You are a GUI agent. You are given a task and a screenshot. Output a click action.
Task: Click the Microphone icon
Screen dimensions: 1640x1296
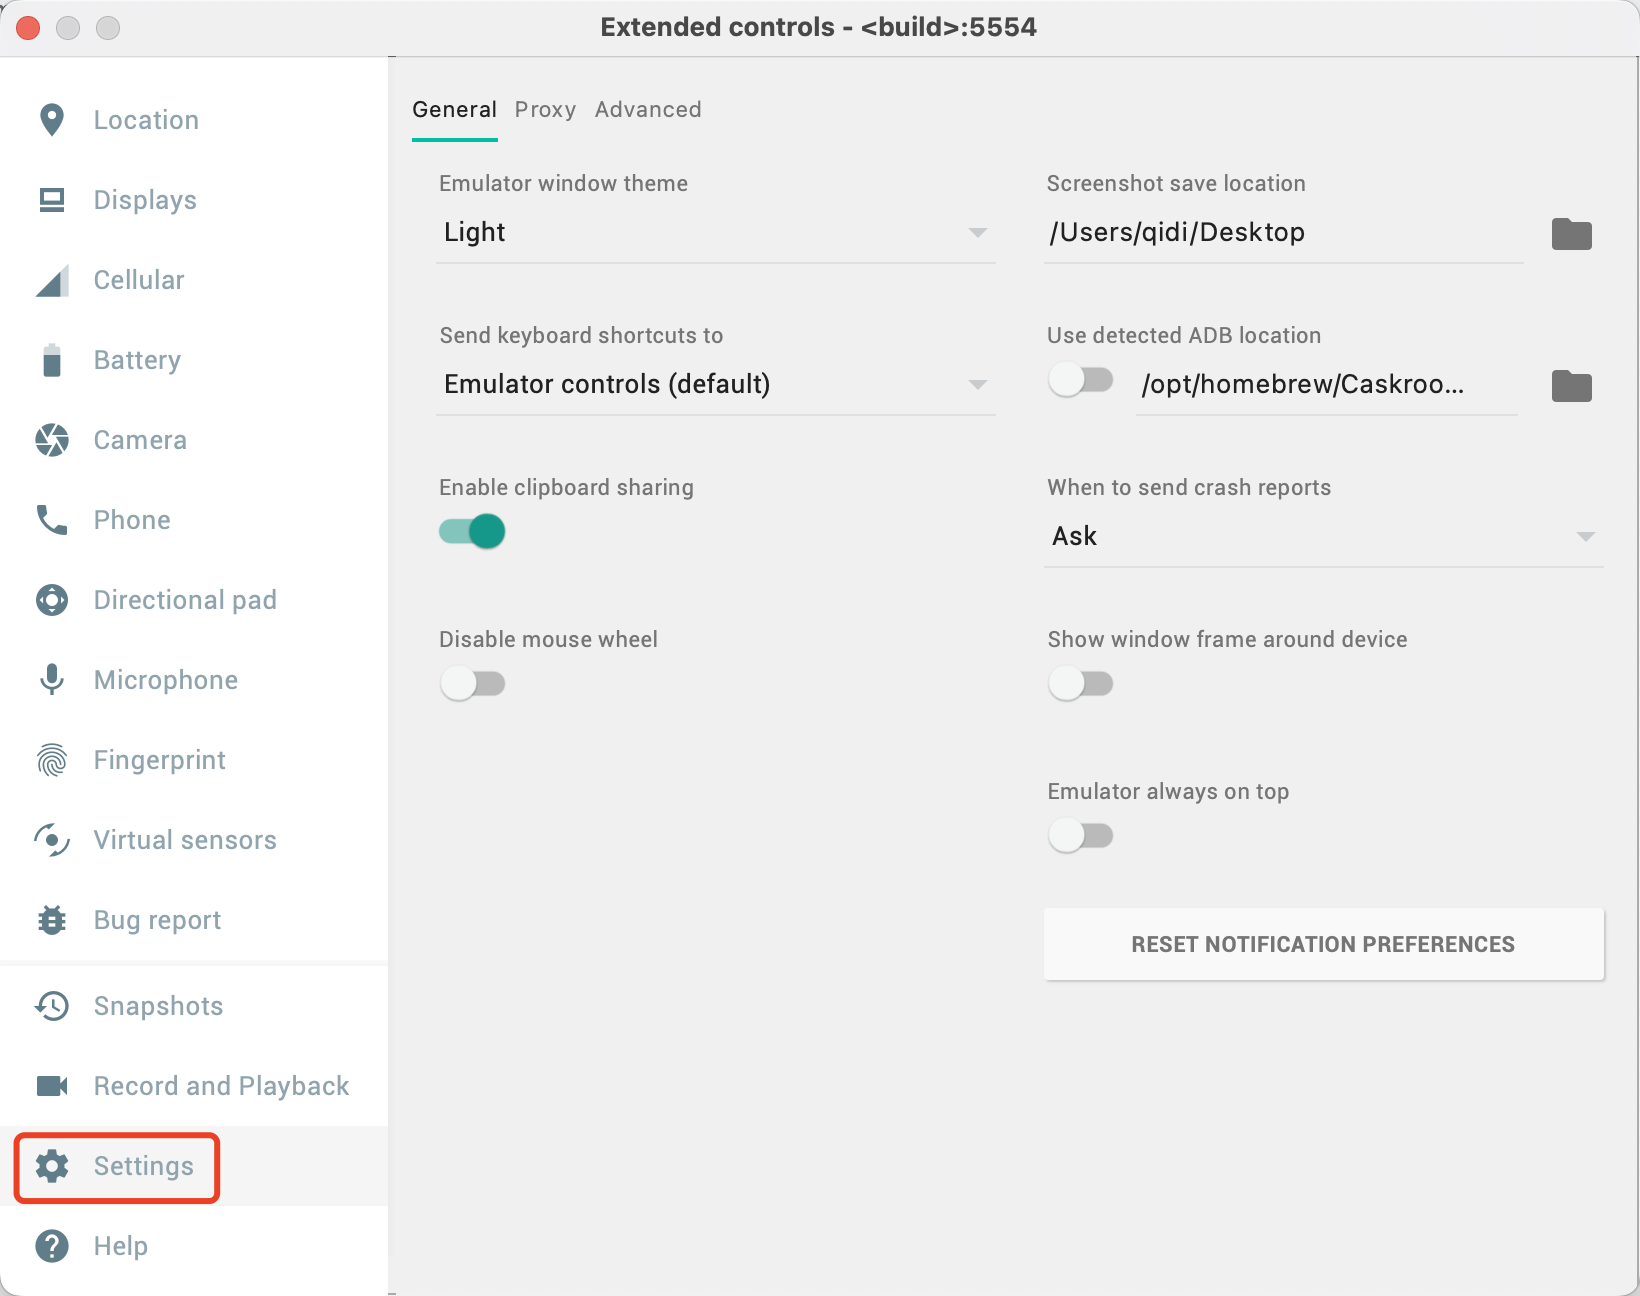point(52,680)
